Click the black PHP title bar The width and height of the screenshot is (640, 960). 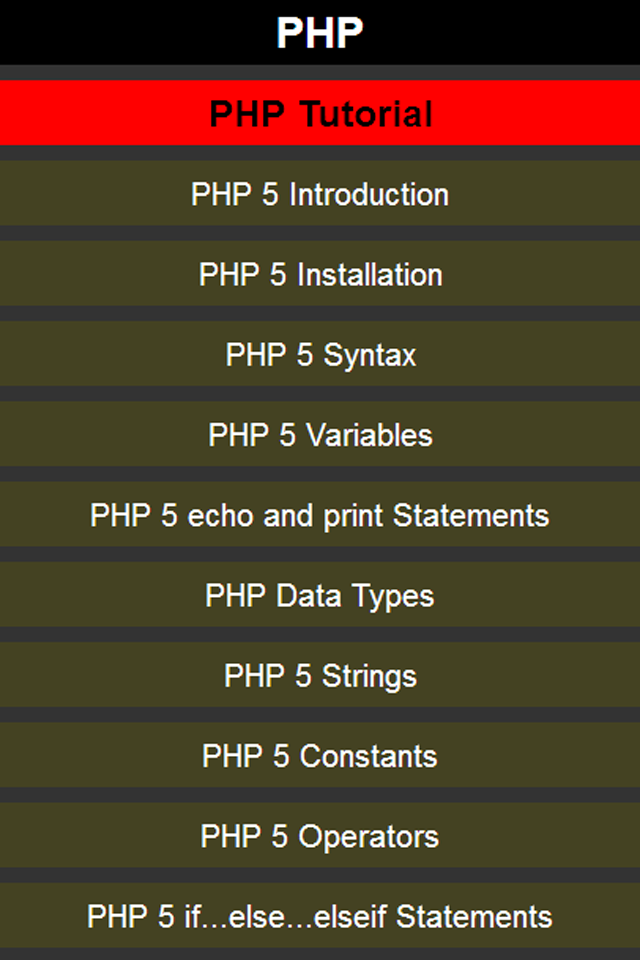tap(320, 32)
